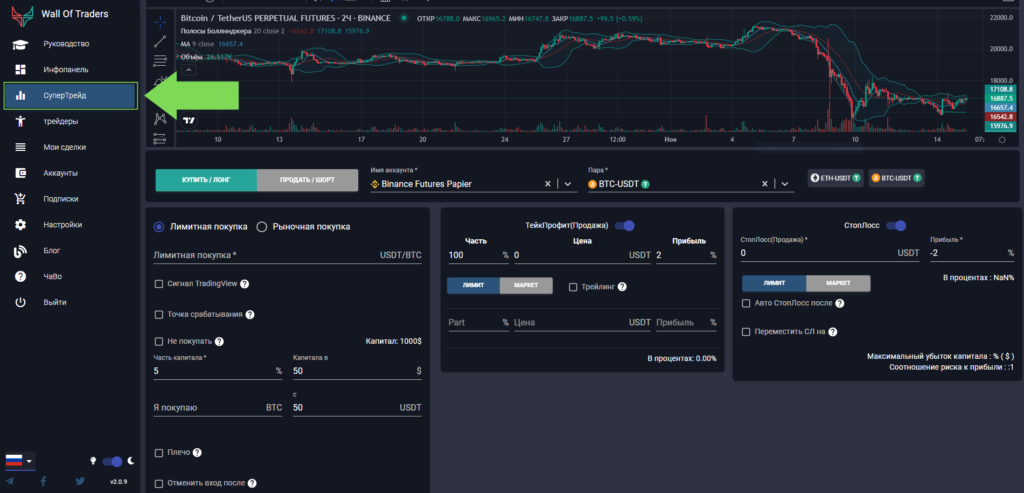The image size is (1024, 493).
Task: Select the Лимитная покупка radio button
Action: coord(159,227)
